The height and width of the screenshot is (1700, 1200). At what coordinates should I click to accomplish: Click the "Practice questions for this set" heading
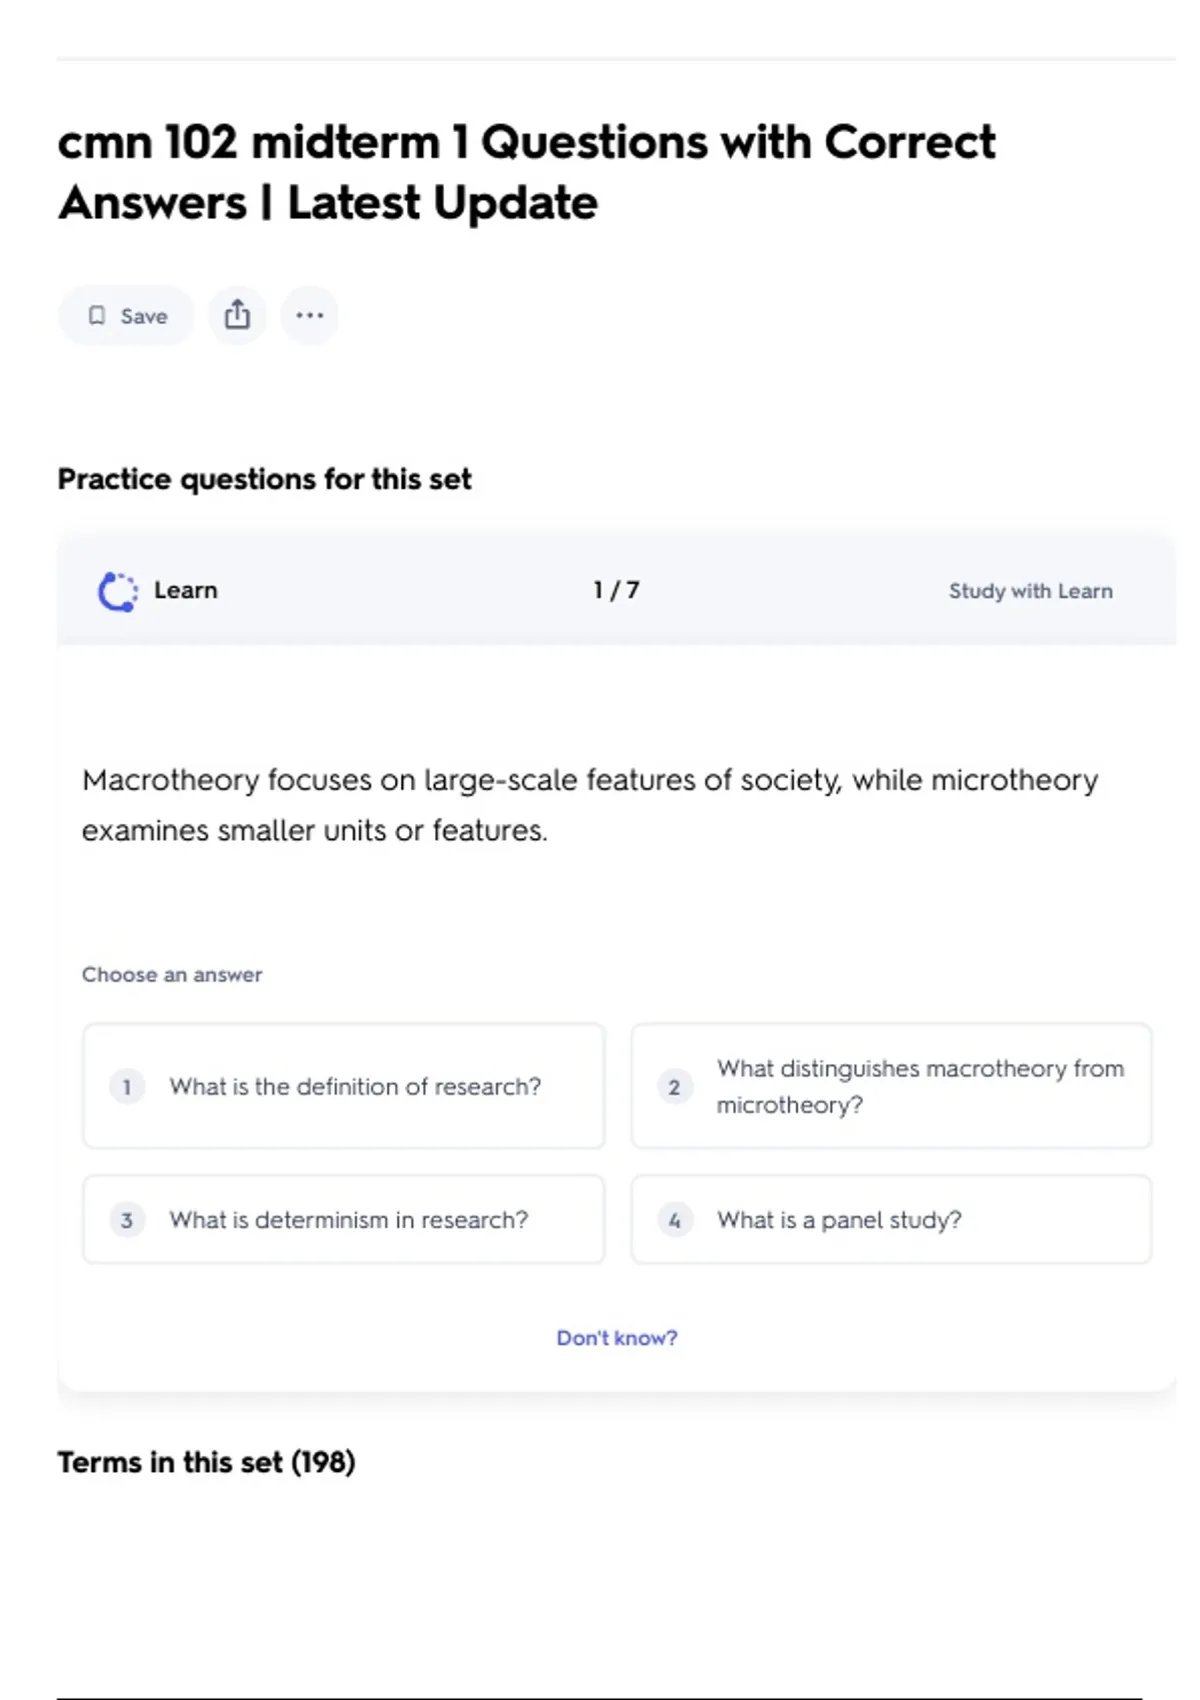pyautogui.click(x=264, y=479)
